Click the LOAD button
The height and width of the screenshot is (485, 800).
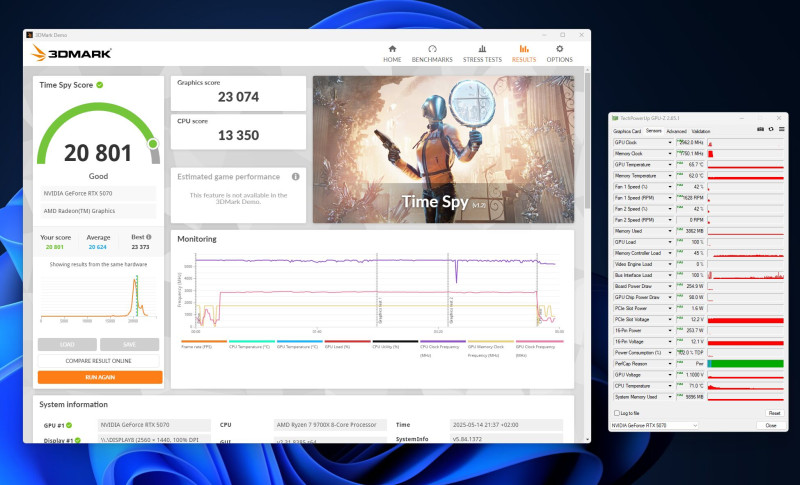pos(67,344)
